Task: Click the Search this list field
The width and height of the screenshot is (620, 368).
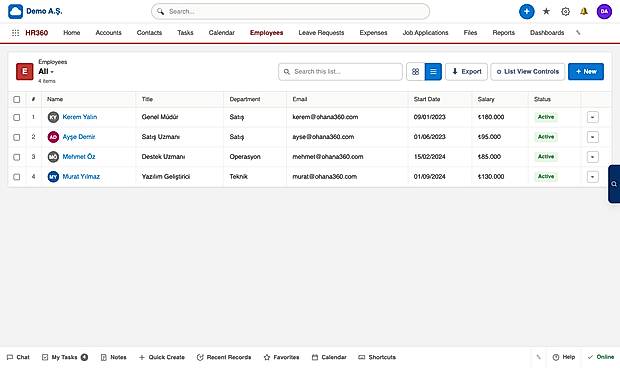Action: click(x=340, y=72)
